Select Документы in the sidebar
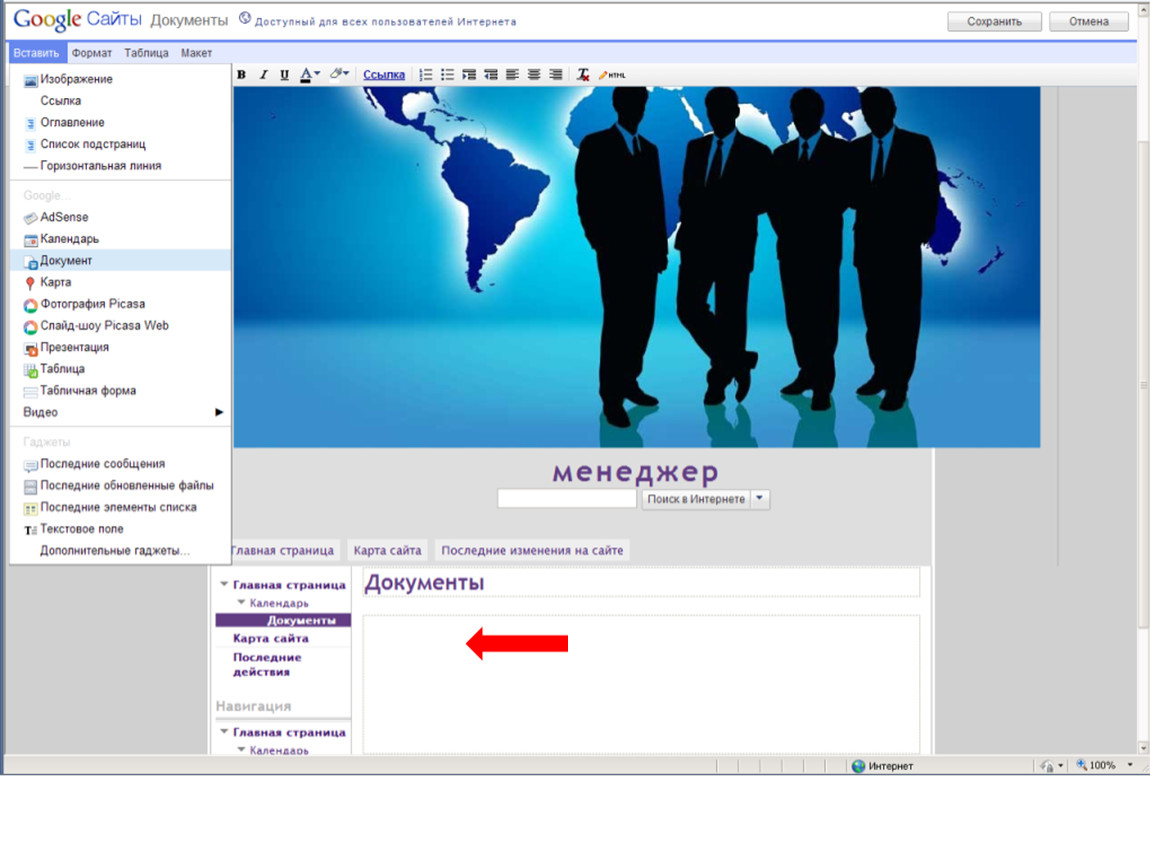 (x=283, y=620)
